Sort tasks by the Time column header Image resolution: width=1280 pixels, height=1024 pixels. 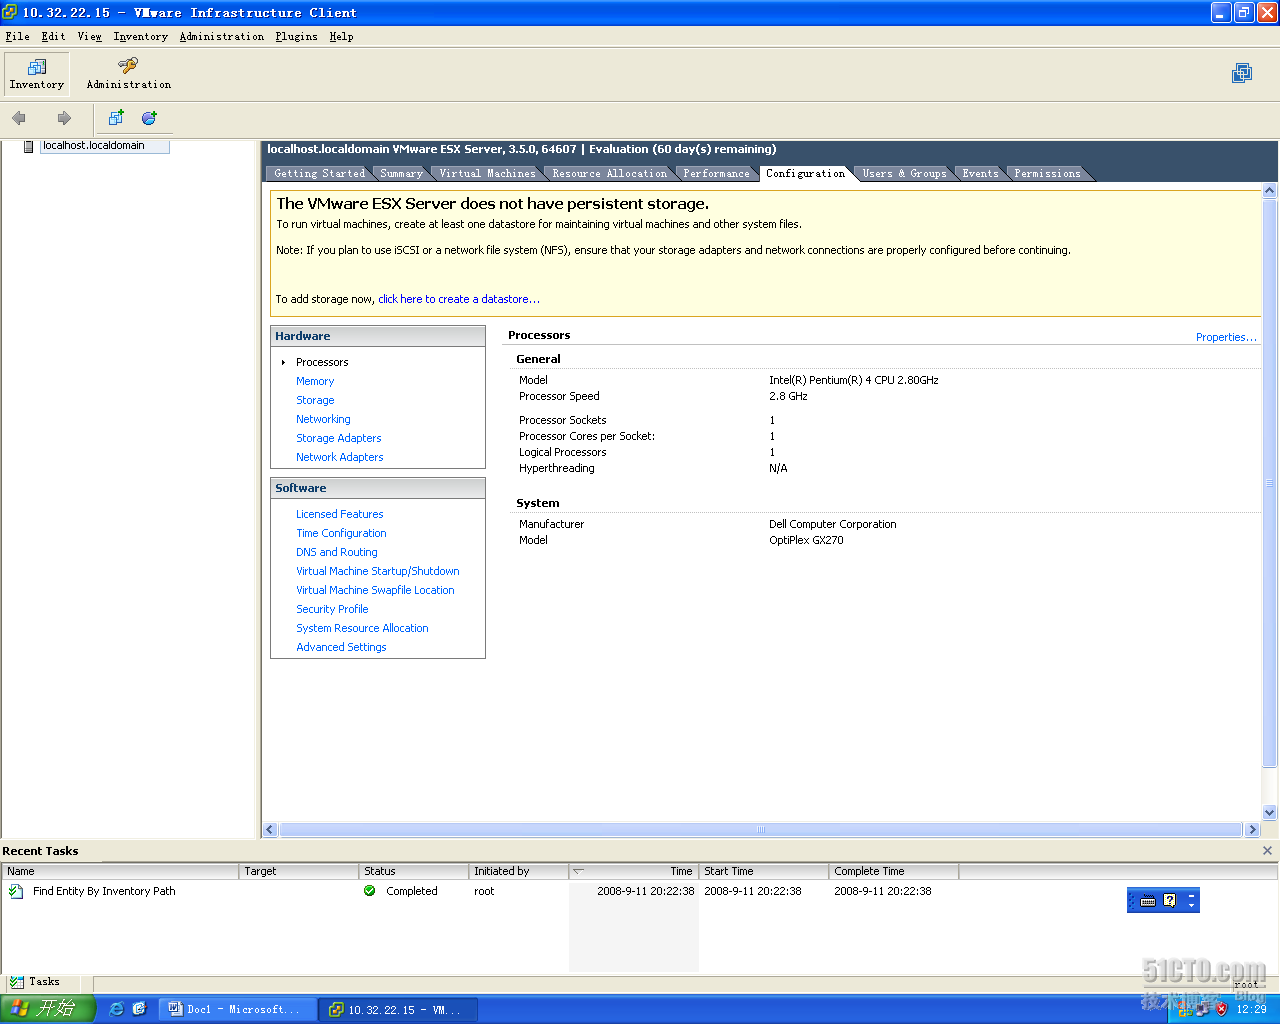tap(634, 871)
